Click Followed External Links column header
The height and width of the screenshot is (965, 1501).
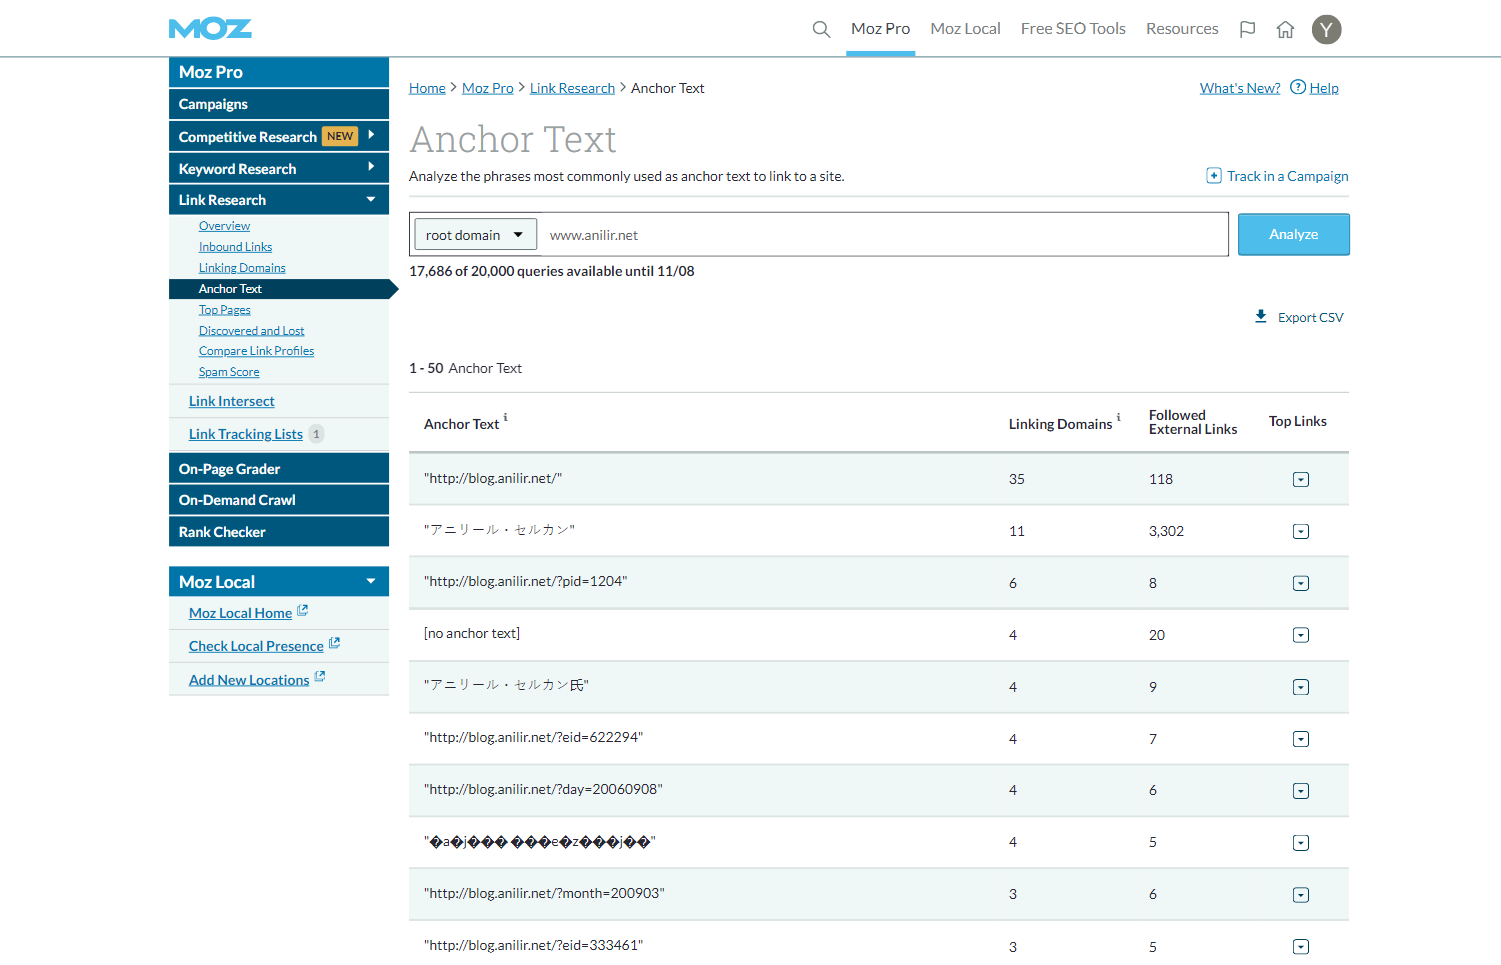1192,422
